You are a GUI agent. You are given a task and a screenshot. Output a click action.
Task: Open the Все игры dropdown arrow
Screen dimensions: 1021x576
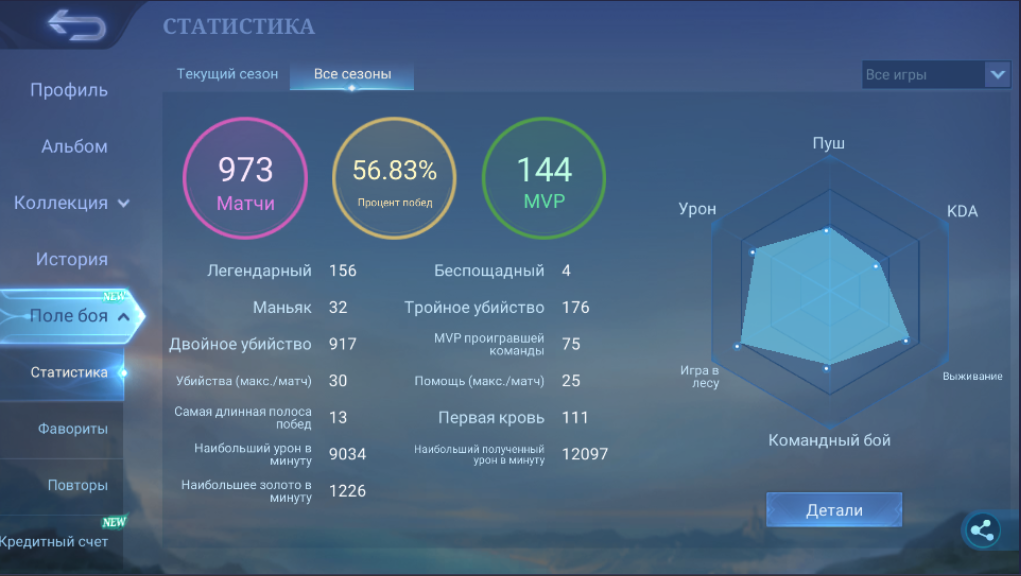click(998, 75)
